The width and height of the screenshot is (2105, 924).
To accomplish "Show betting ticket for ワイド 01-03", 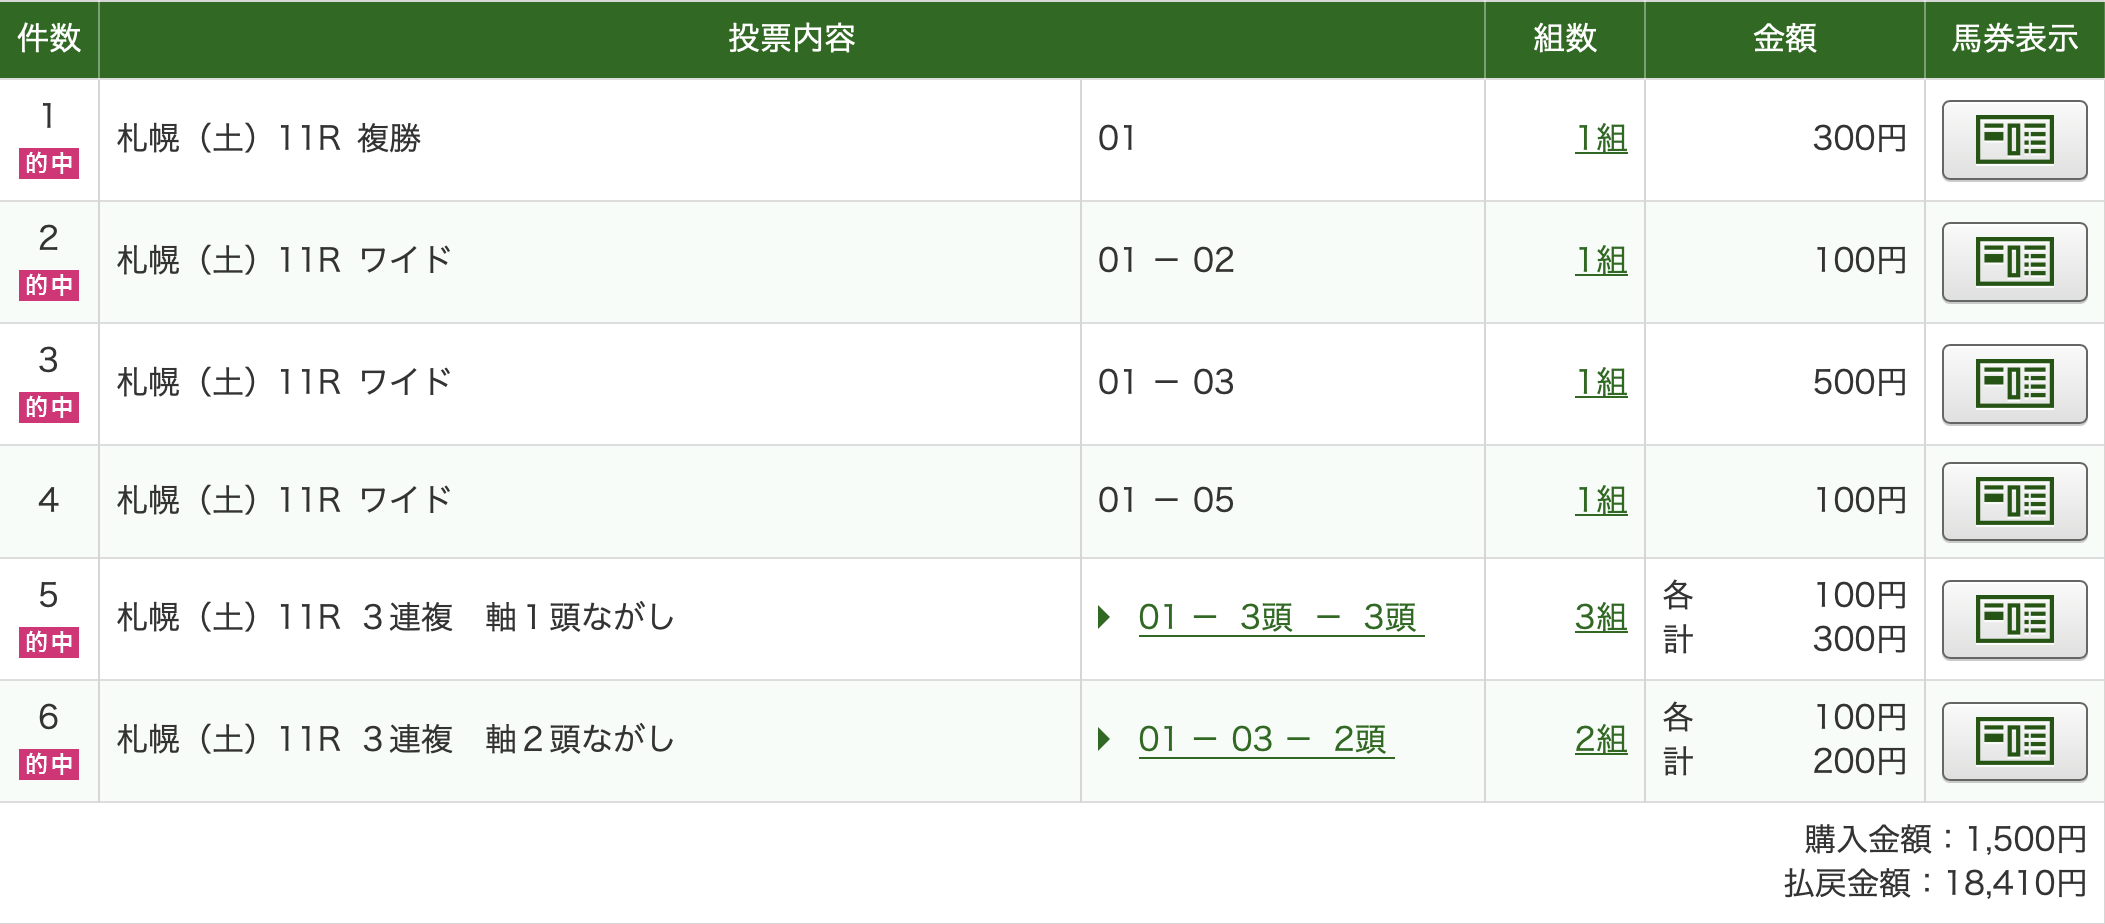I will pyautogui.click(x=2014, y=384).
